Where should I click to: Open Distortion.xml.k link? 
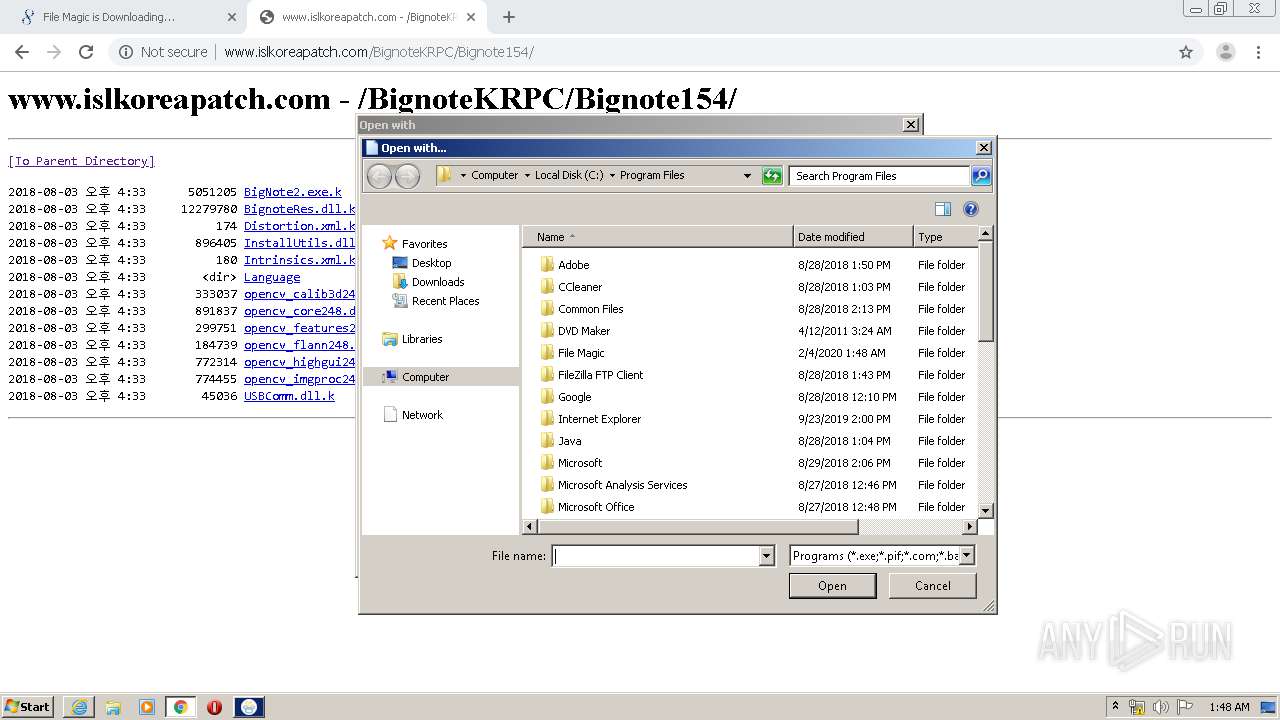click(x=300, y=226)
